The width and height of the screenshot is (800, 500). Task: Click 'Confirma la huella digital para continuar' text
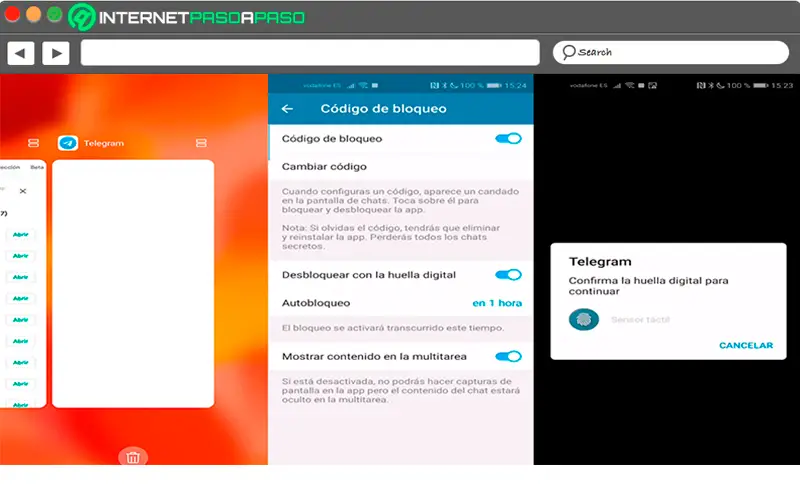pos(648,286)
